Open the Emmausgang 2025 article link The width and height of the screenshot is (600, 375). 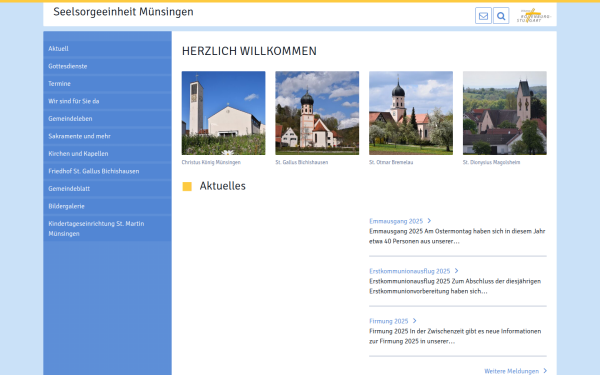click(x=396, y=221)
